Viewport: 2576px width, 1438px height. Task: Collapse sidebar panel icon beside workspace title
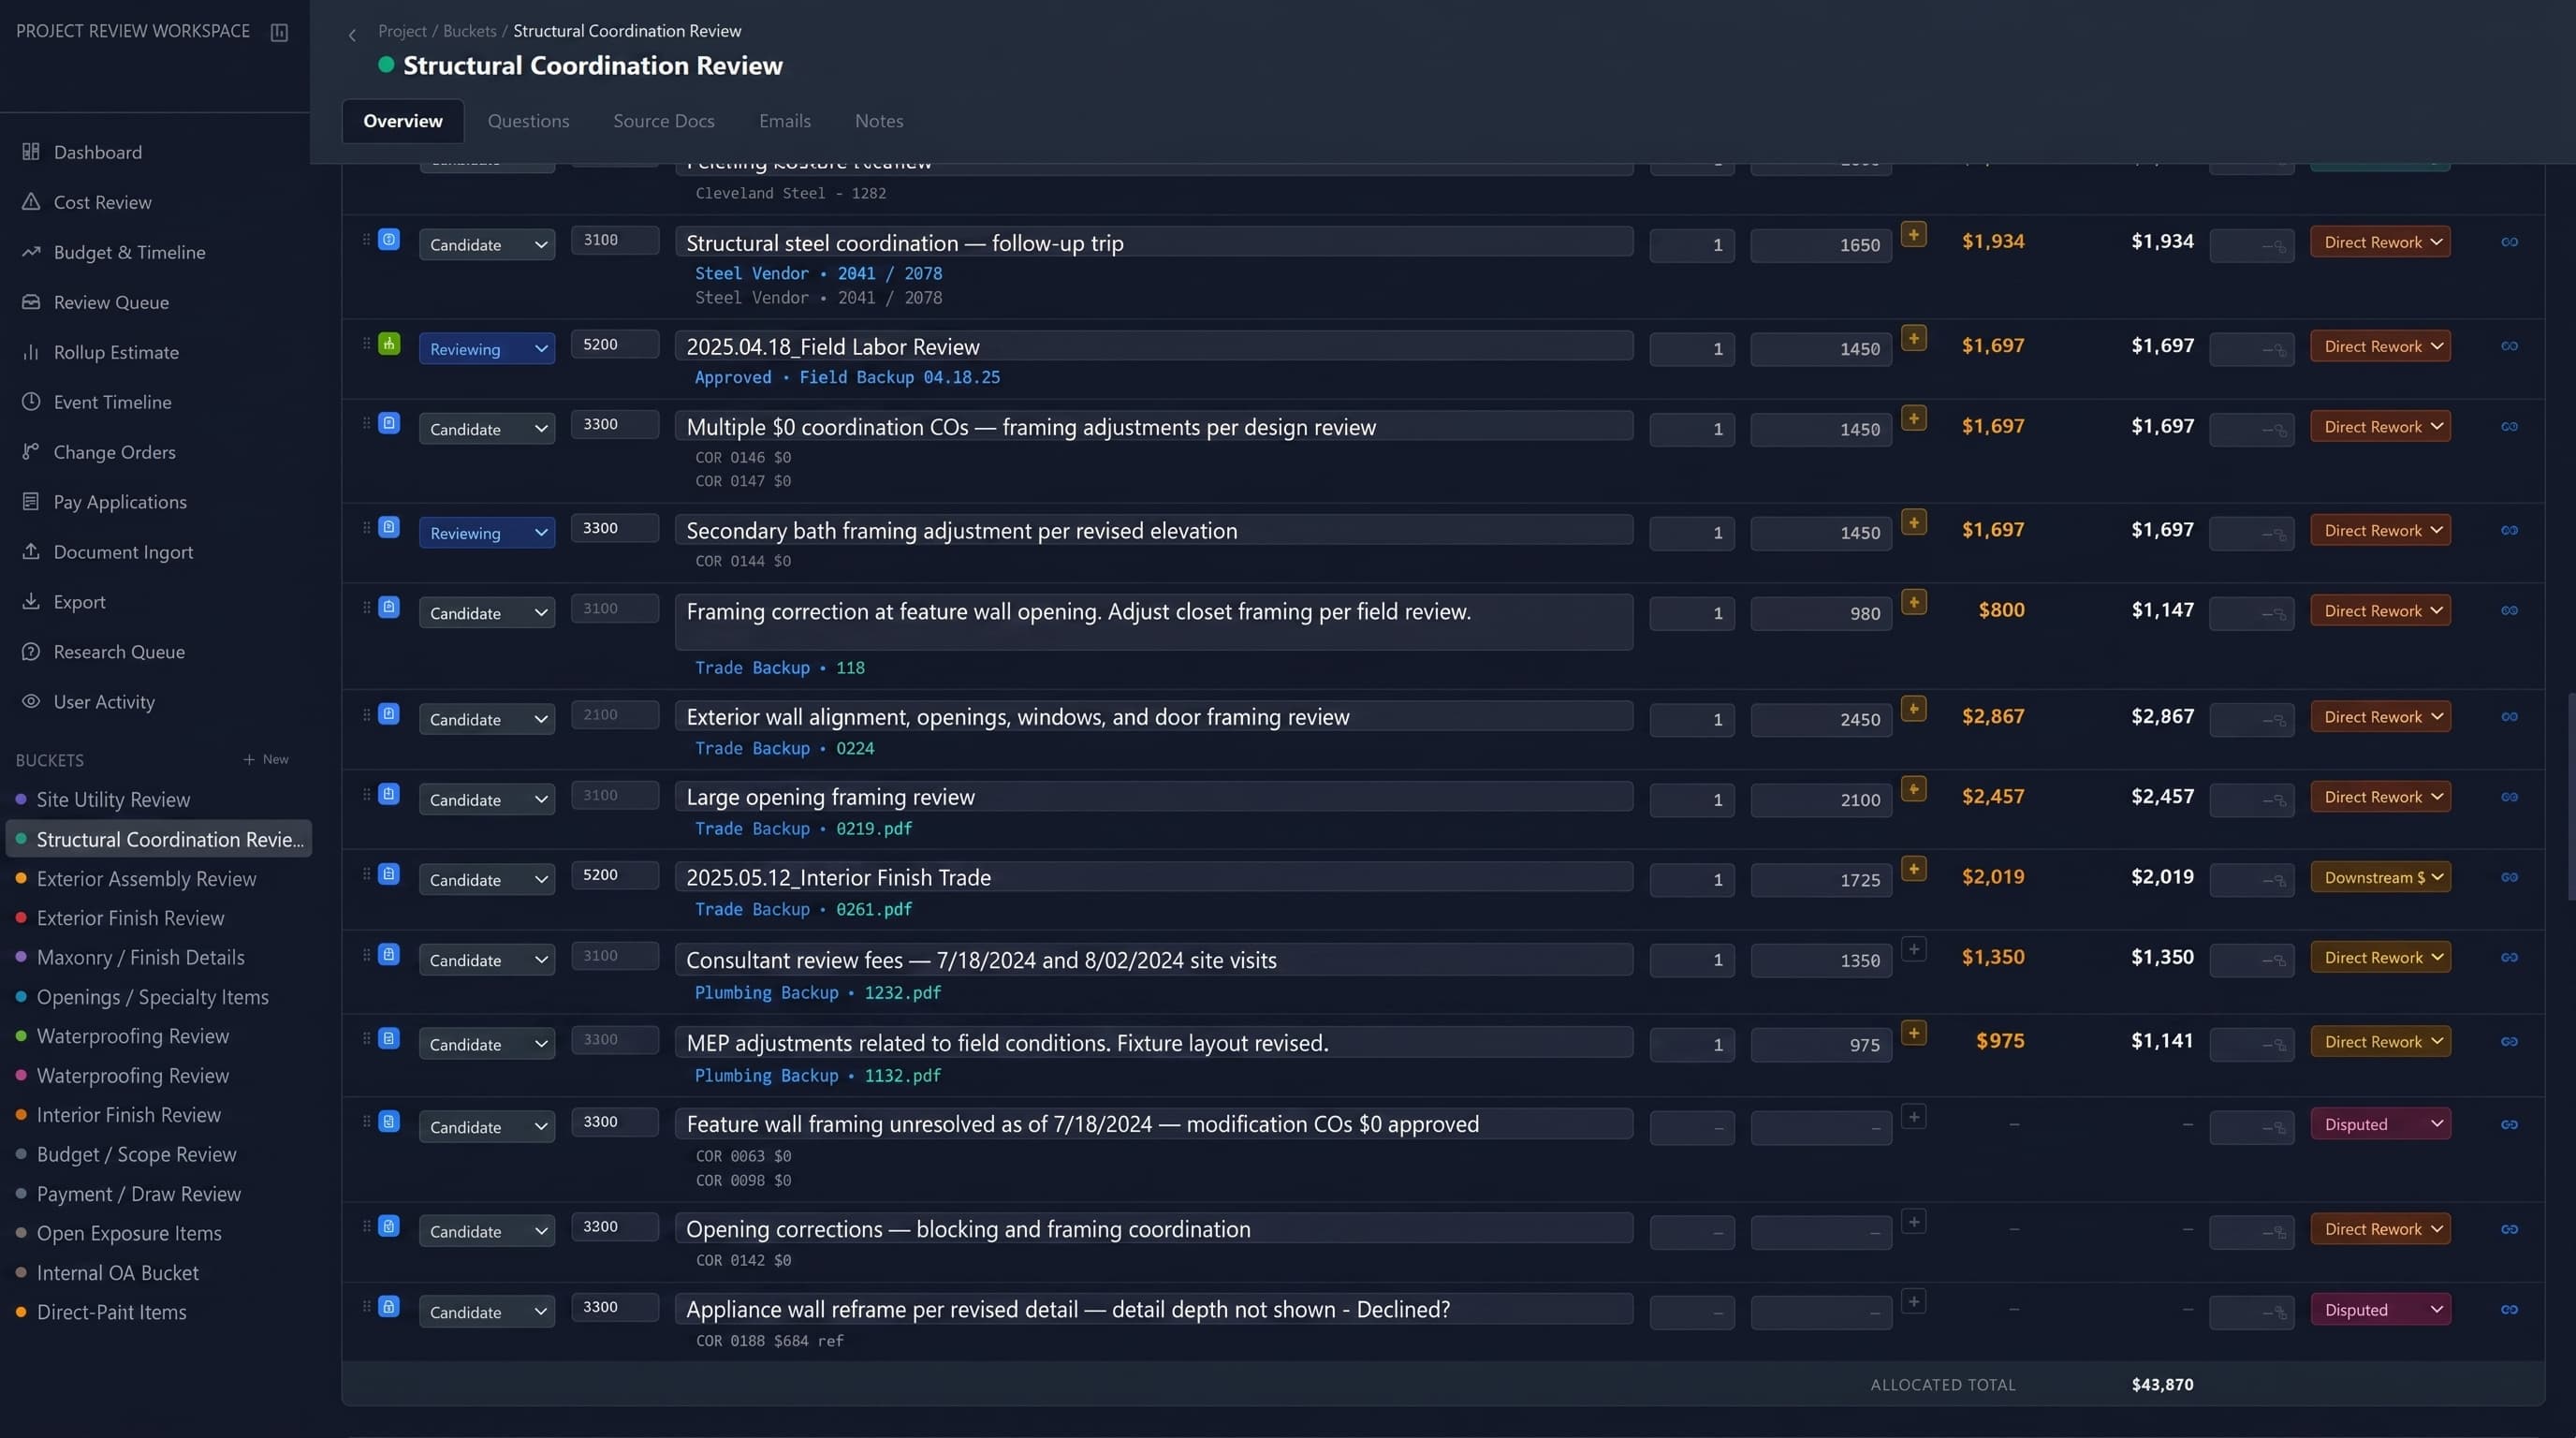point(279,32)
